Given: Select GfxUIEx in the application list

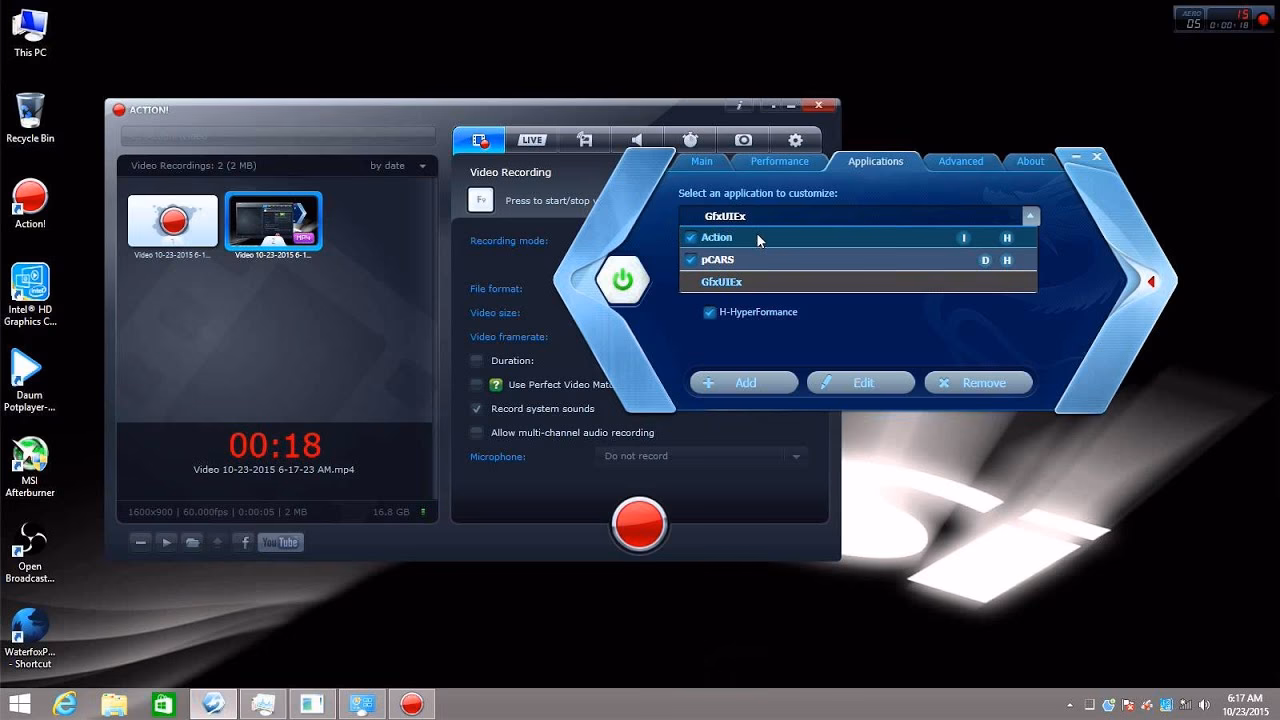Looking at the screenshot, I should 858,282.
